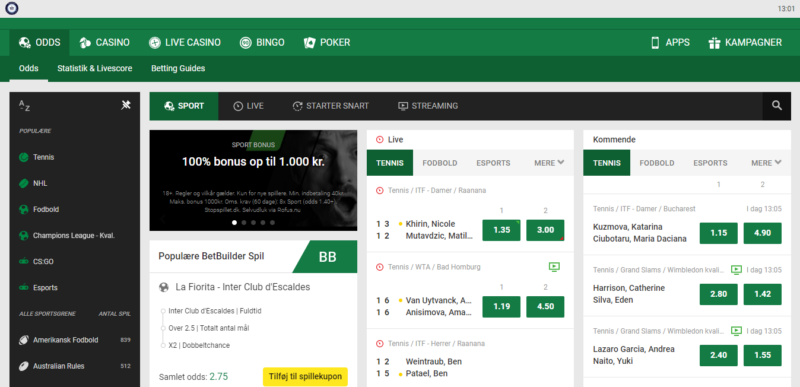The width and height of the screenshot is (800, 387).
Task: Click the pin icon in sidebar header
Action: click(x=126, y=105)
